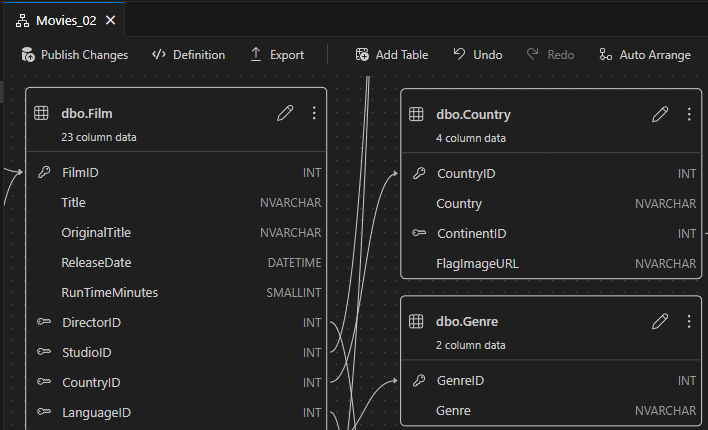Close the Movies_02 tab
This screenshot has height=430, width=708.
click(x=111, y=20)
